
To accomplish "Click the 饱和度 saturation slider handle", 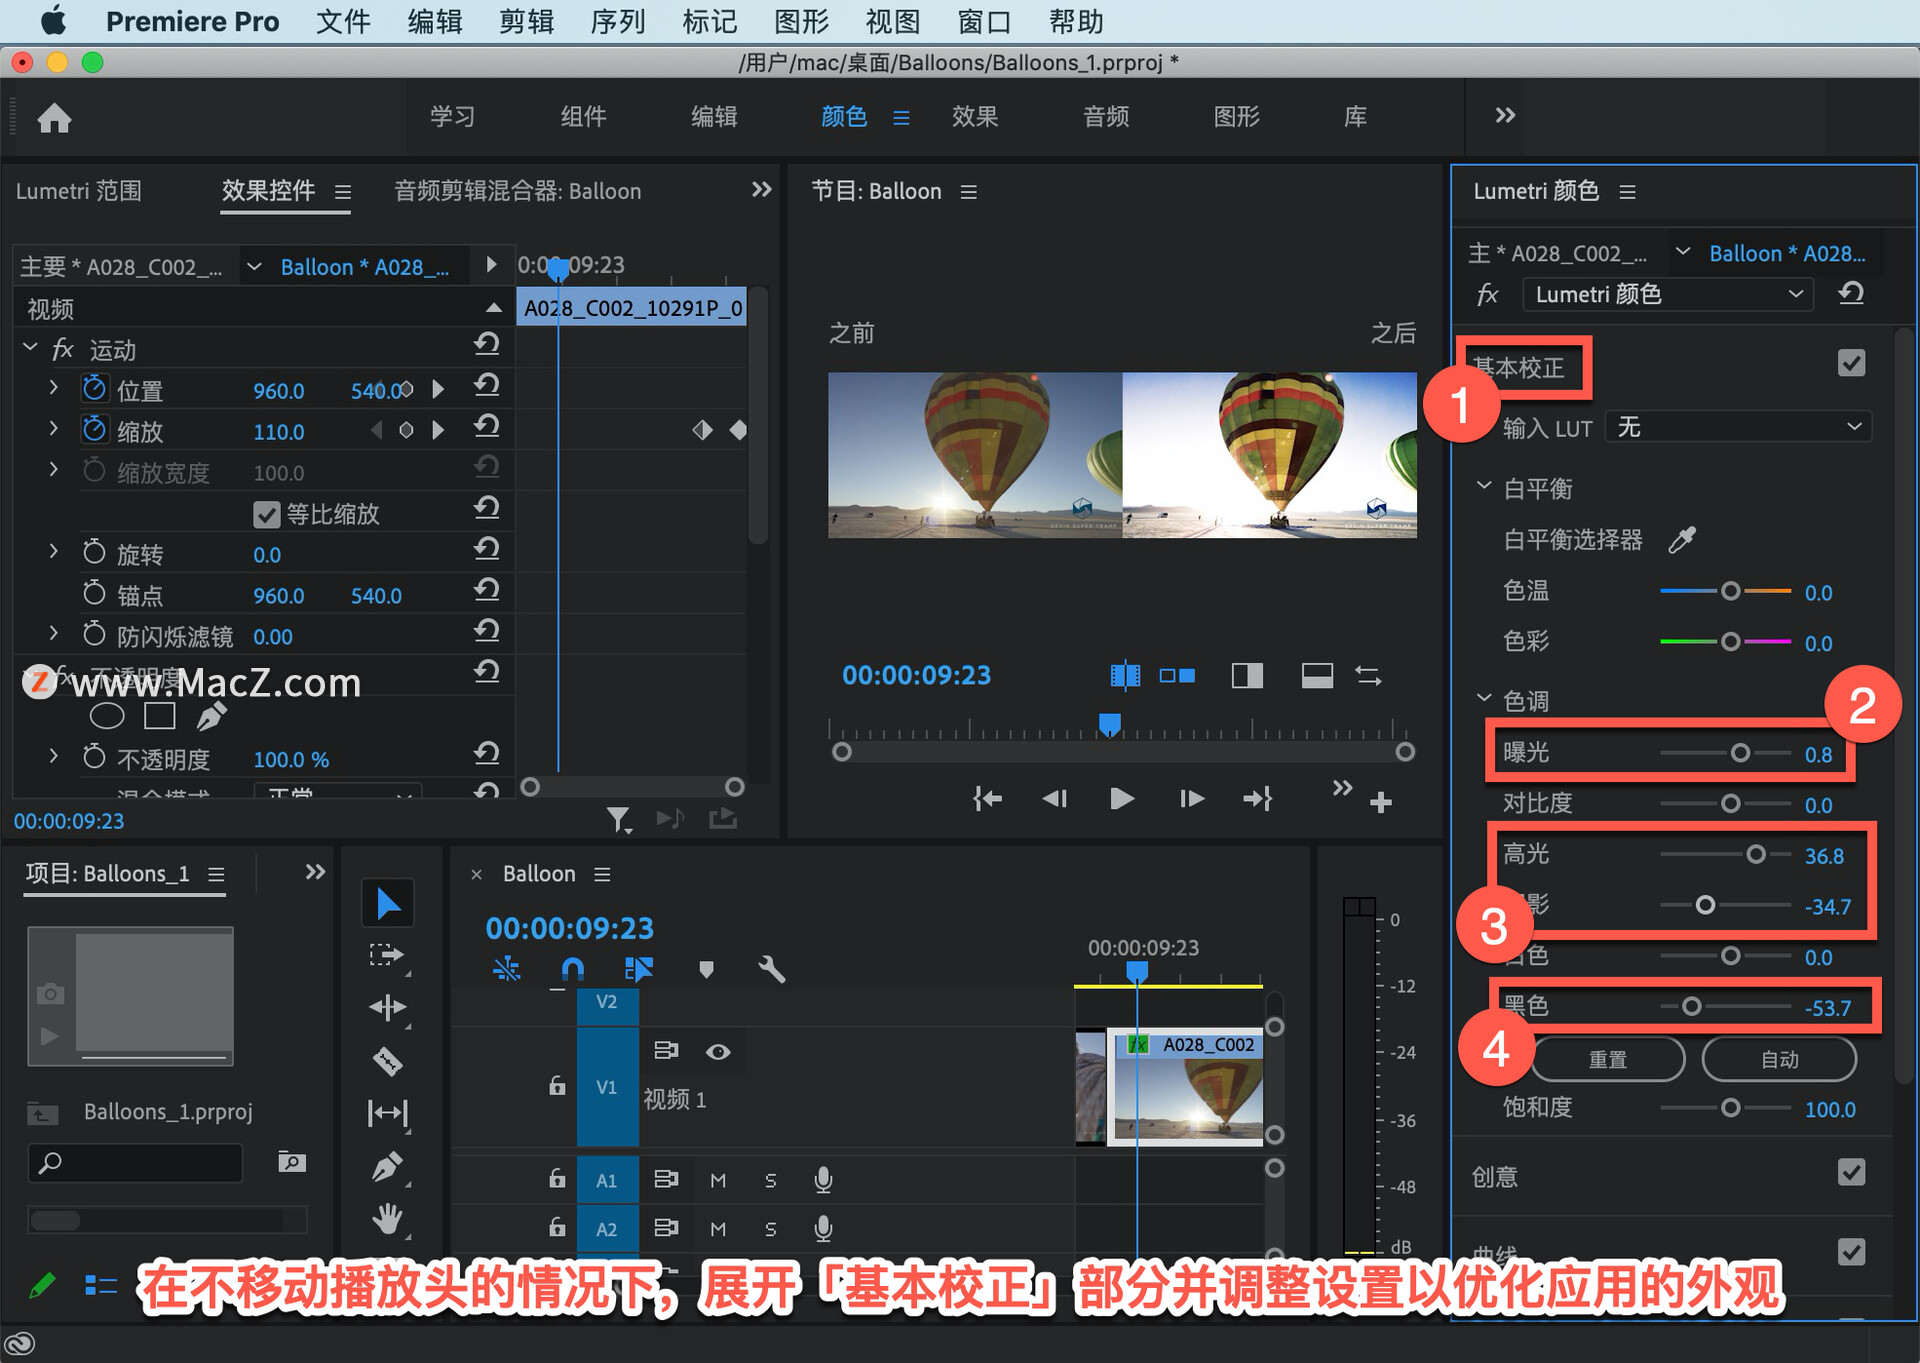I will coord(1730,1108).
